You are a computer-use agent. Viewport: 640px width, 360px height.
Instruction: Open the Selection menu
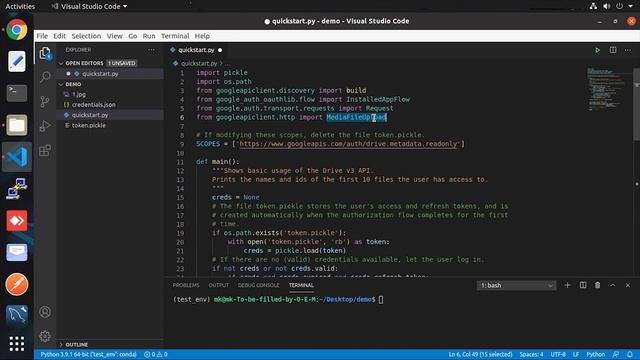(86, 36)
